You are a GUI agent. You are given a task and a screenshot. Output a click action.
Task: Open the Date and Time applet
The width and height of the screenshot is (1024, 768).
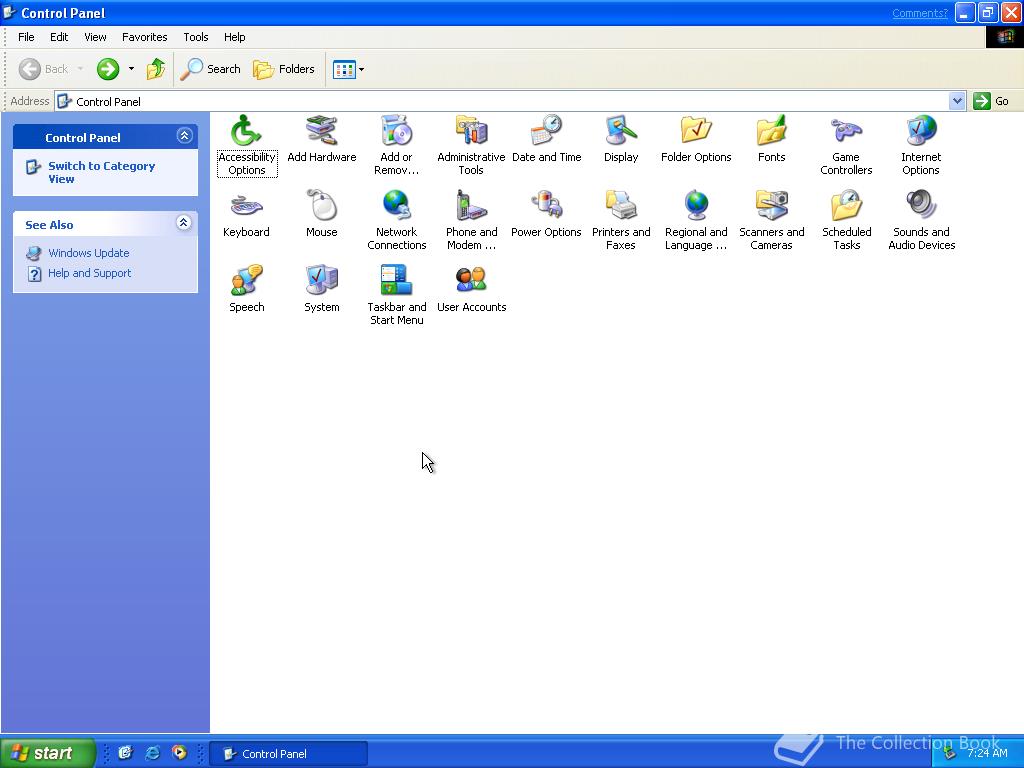pos(547,131)
